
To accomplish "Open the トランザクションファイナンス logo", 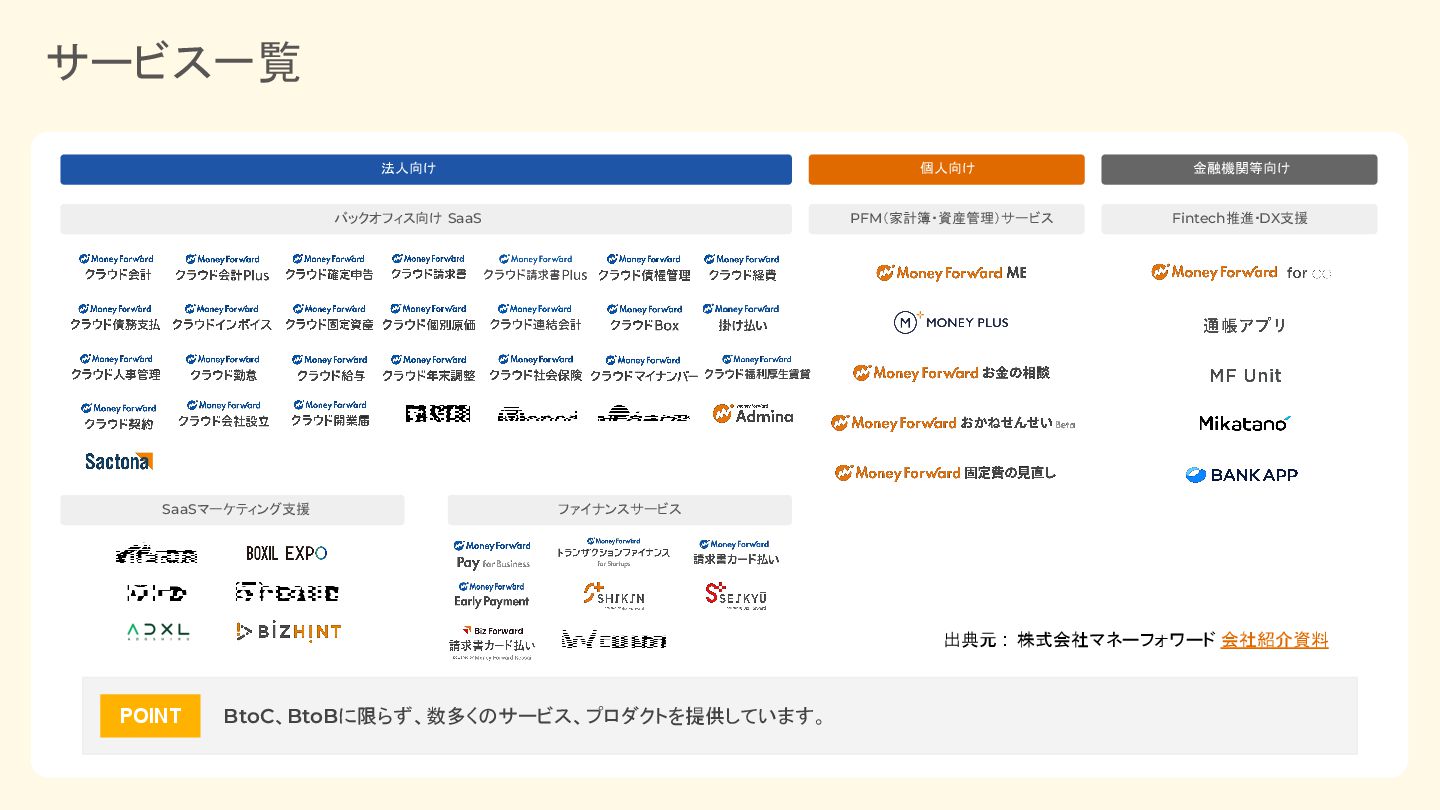I will pos(613,552).
